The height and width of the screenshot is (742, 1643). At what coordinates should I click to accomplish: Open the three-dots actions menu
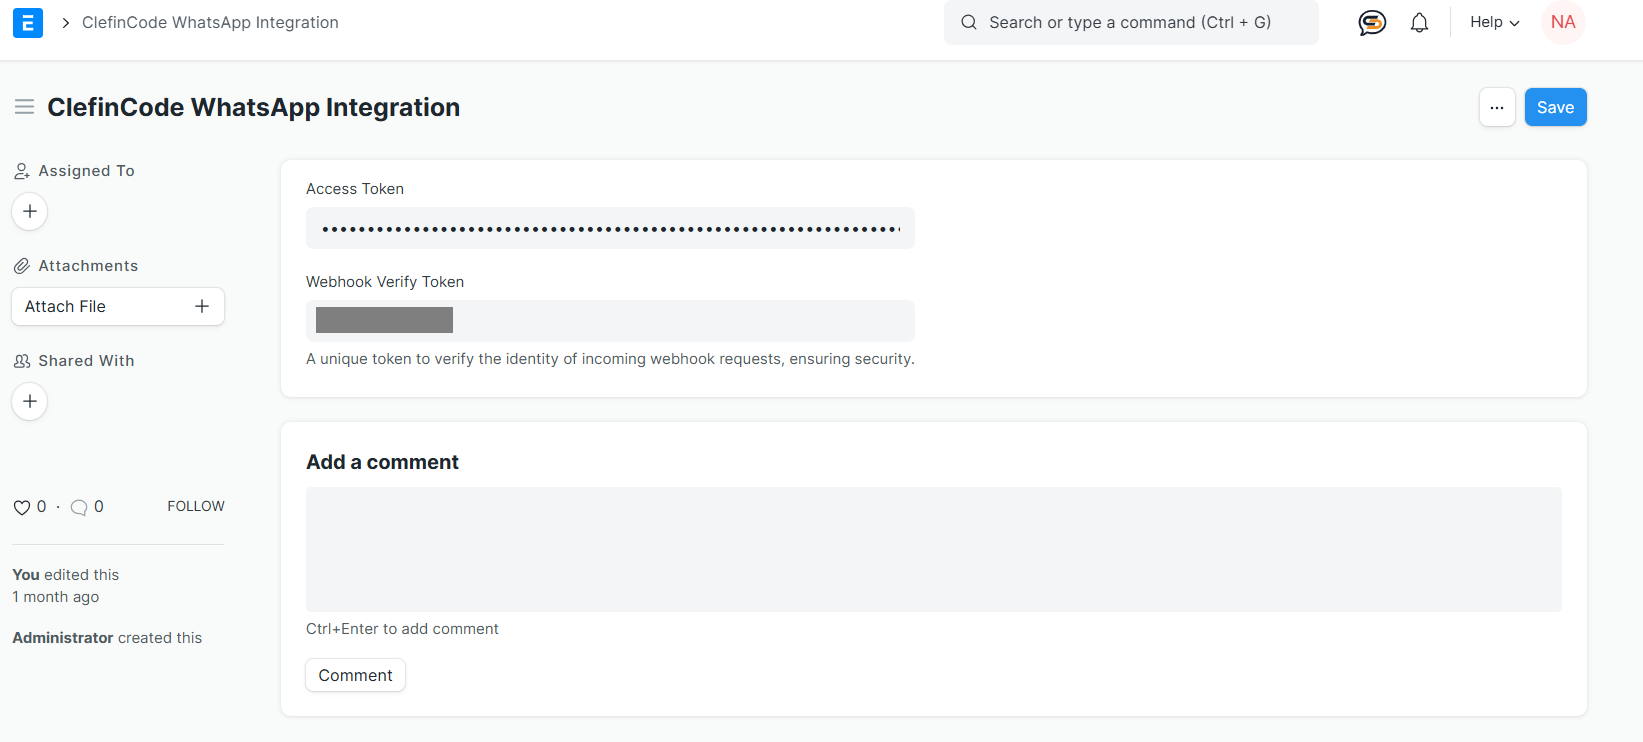[1497, 107]
